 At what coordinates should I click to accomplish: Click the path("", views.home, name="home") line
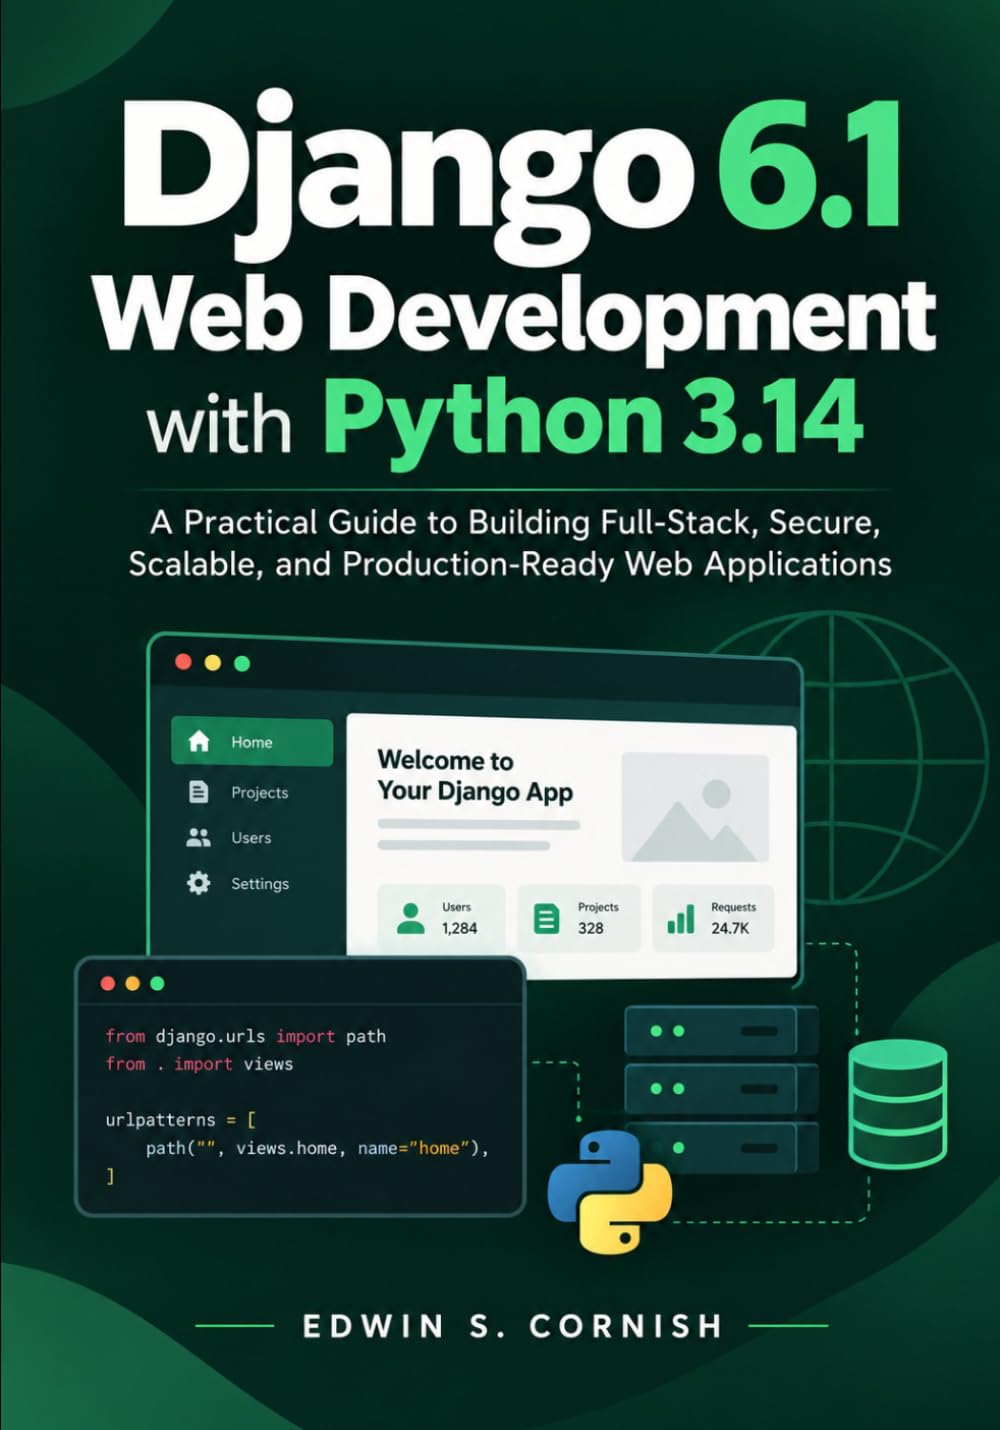tap(317, 1148)
